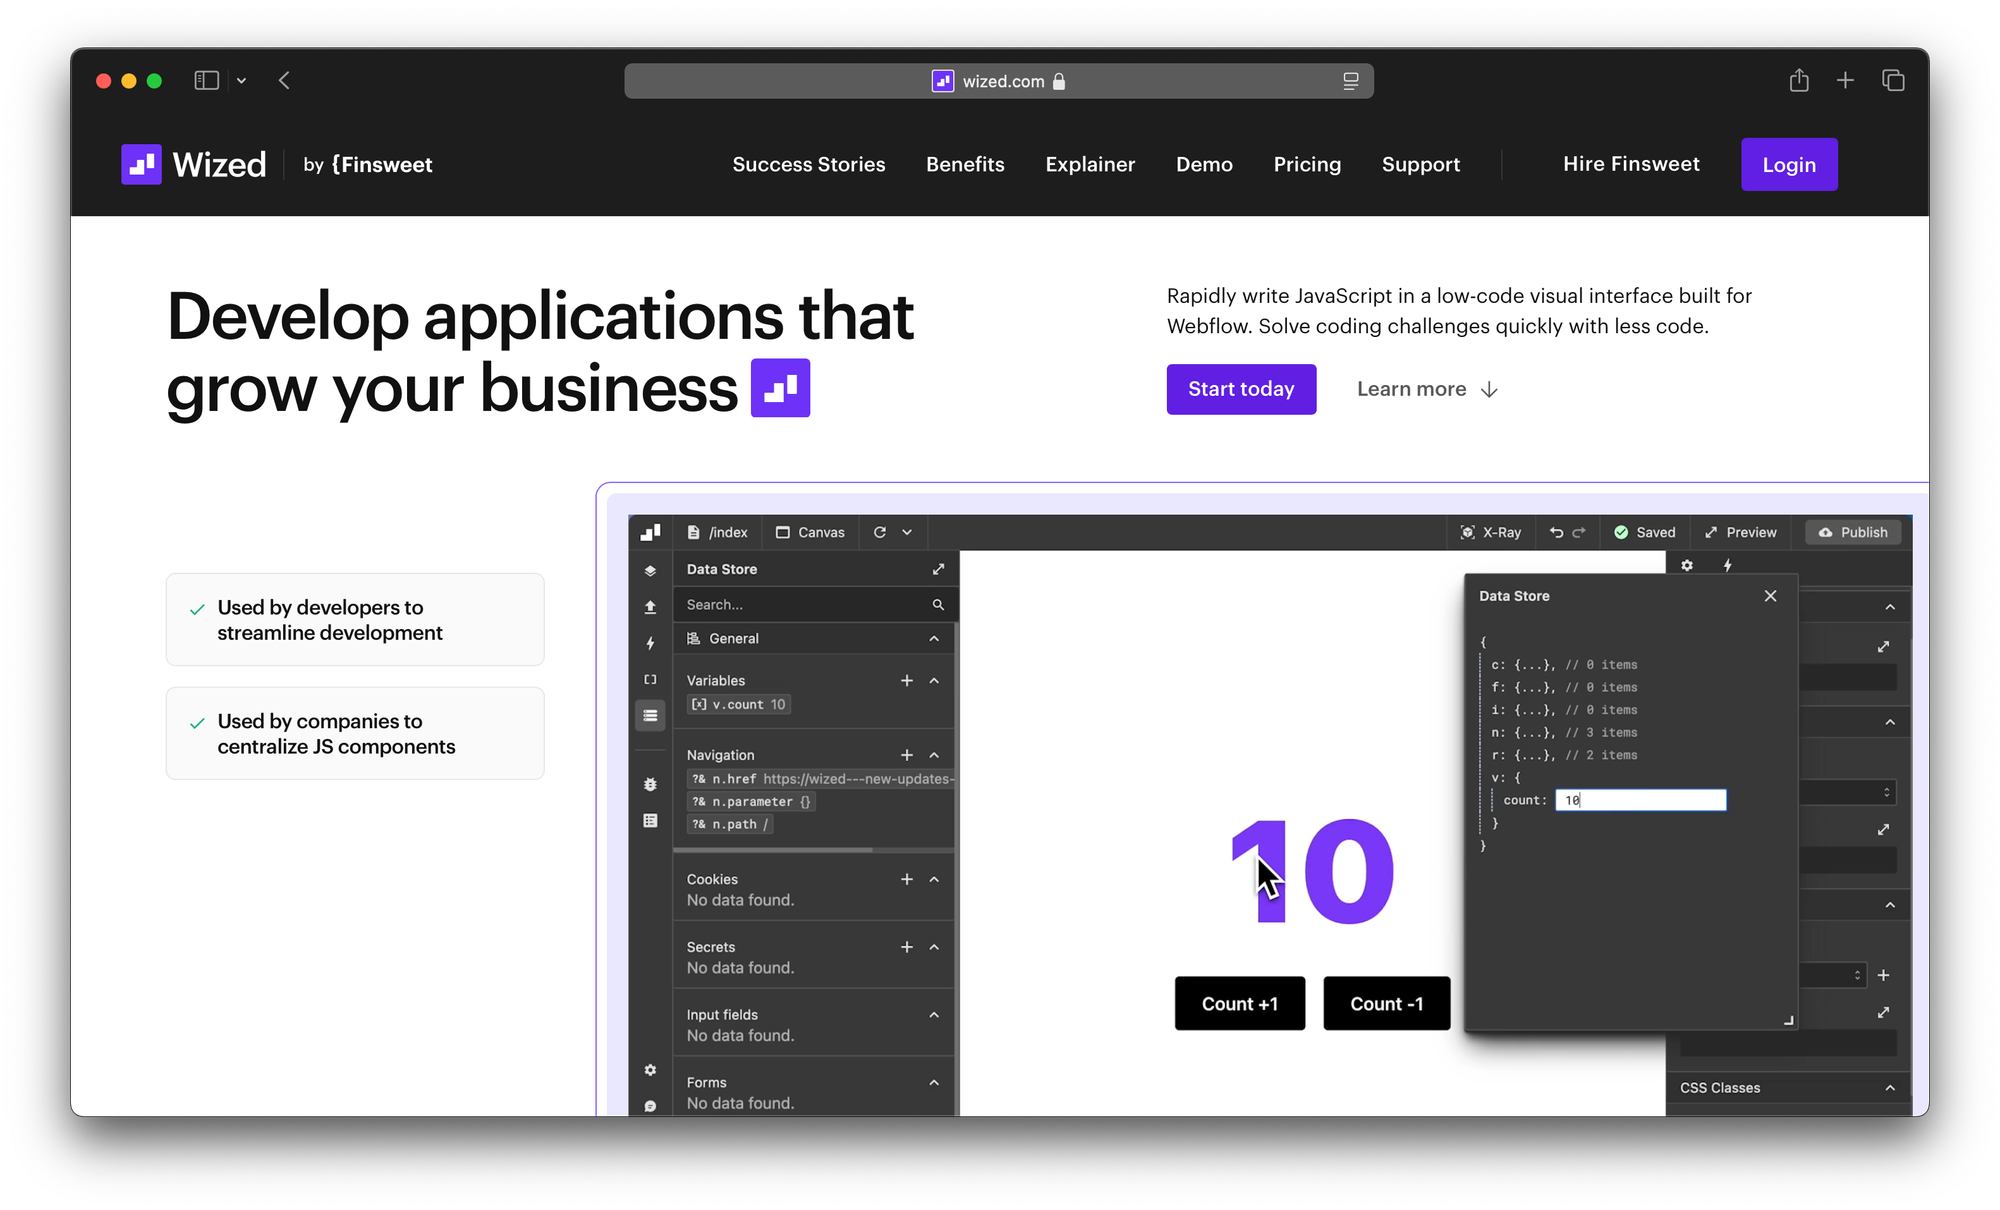The width and height of the screenshot is (2000, 1210).
Task: Add a new tab with plus icon
Action: pos(1845,80)
